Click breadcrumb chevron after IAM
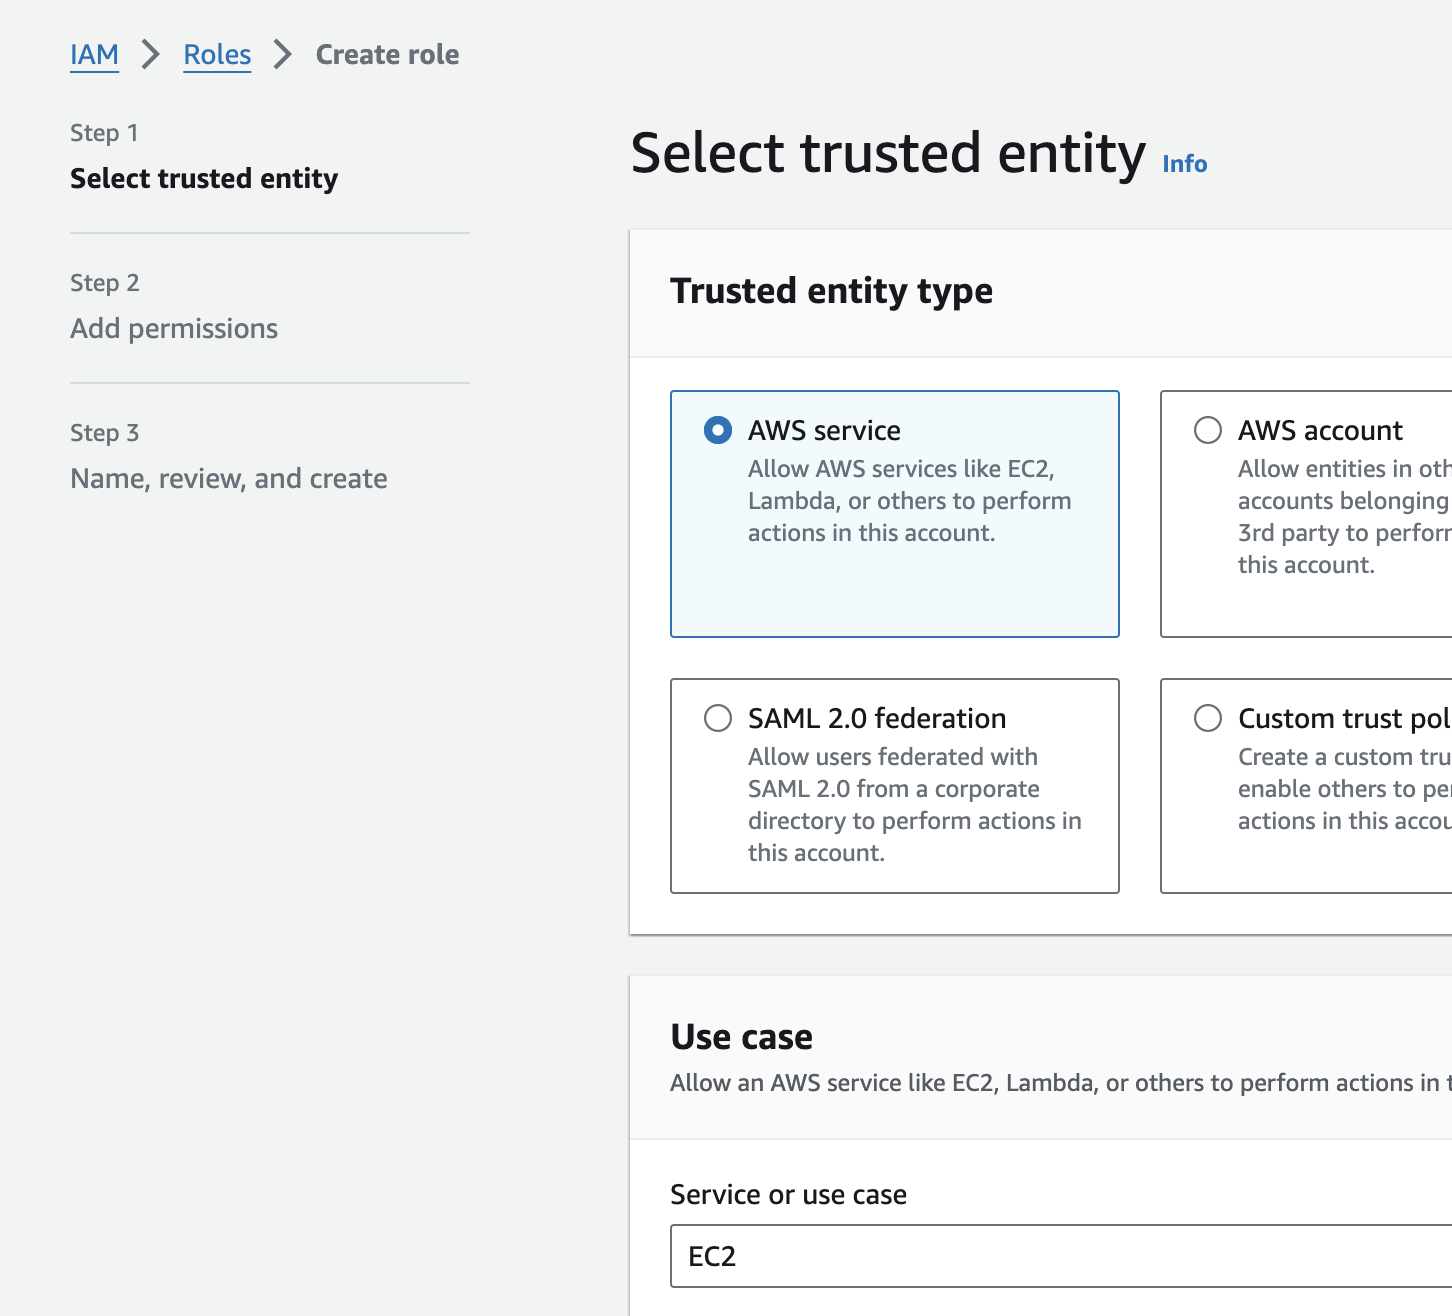The width and height of the screenshot is (1452, 1316). [x=151, y=55]
